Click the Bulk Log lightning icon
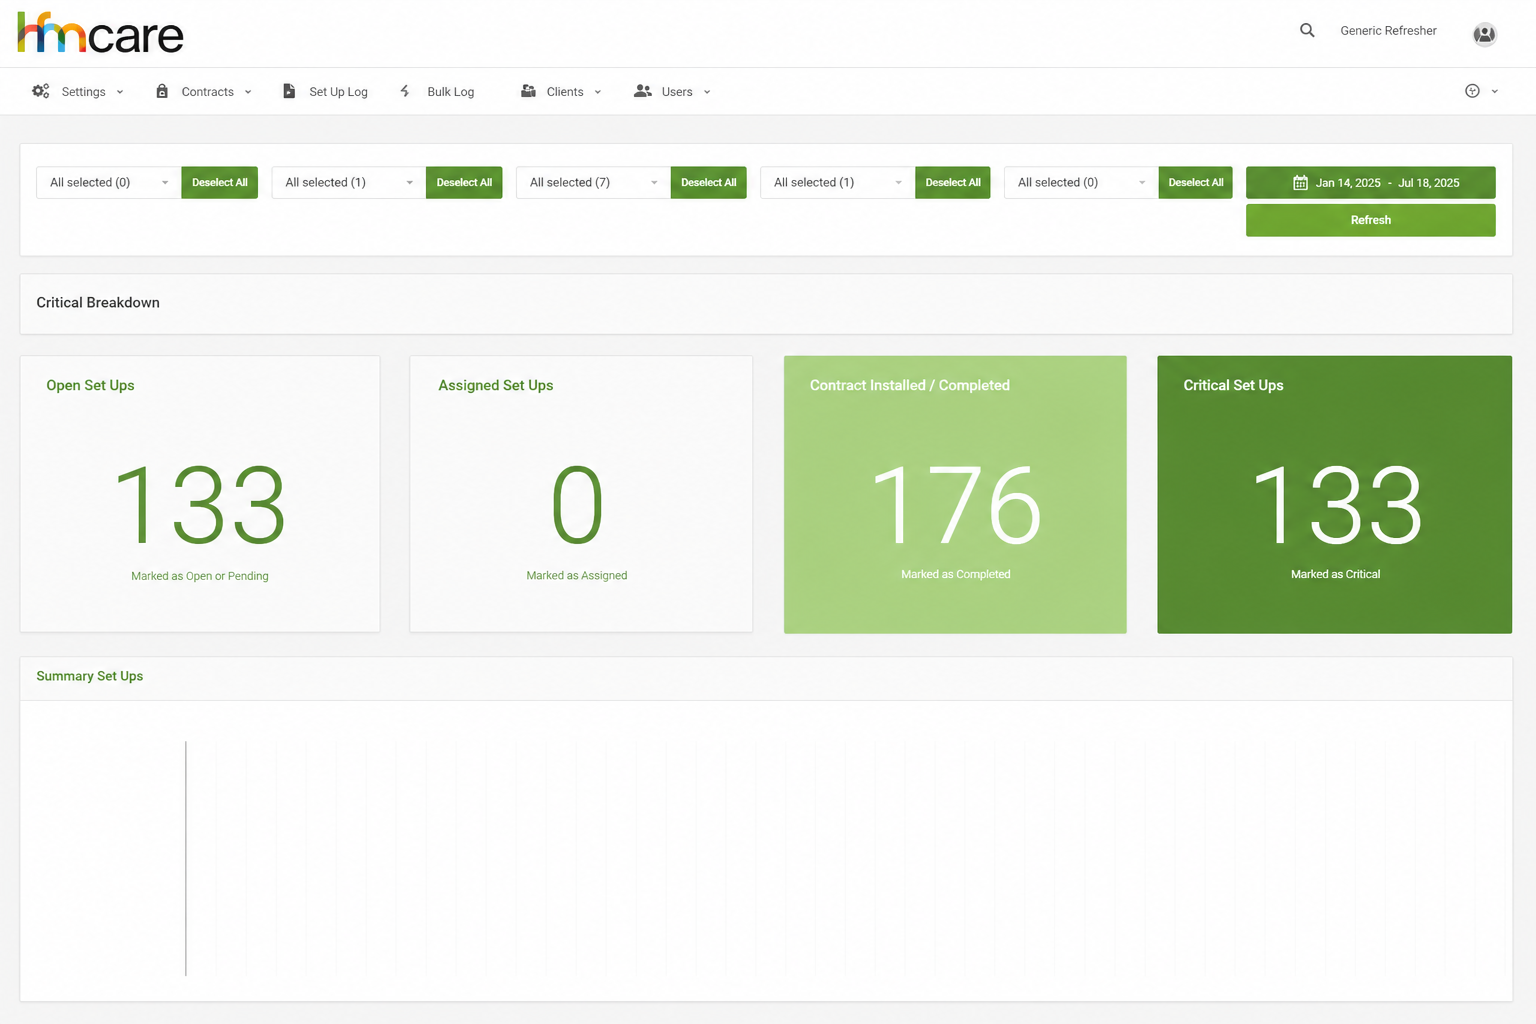 (405, 91)
